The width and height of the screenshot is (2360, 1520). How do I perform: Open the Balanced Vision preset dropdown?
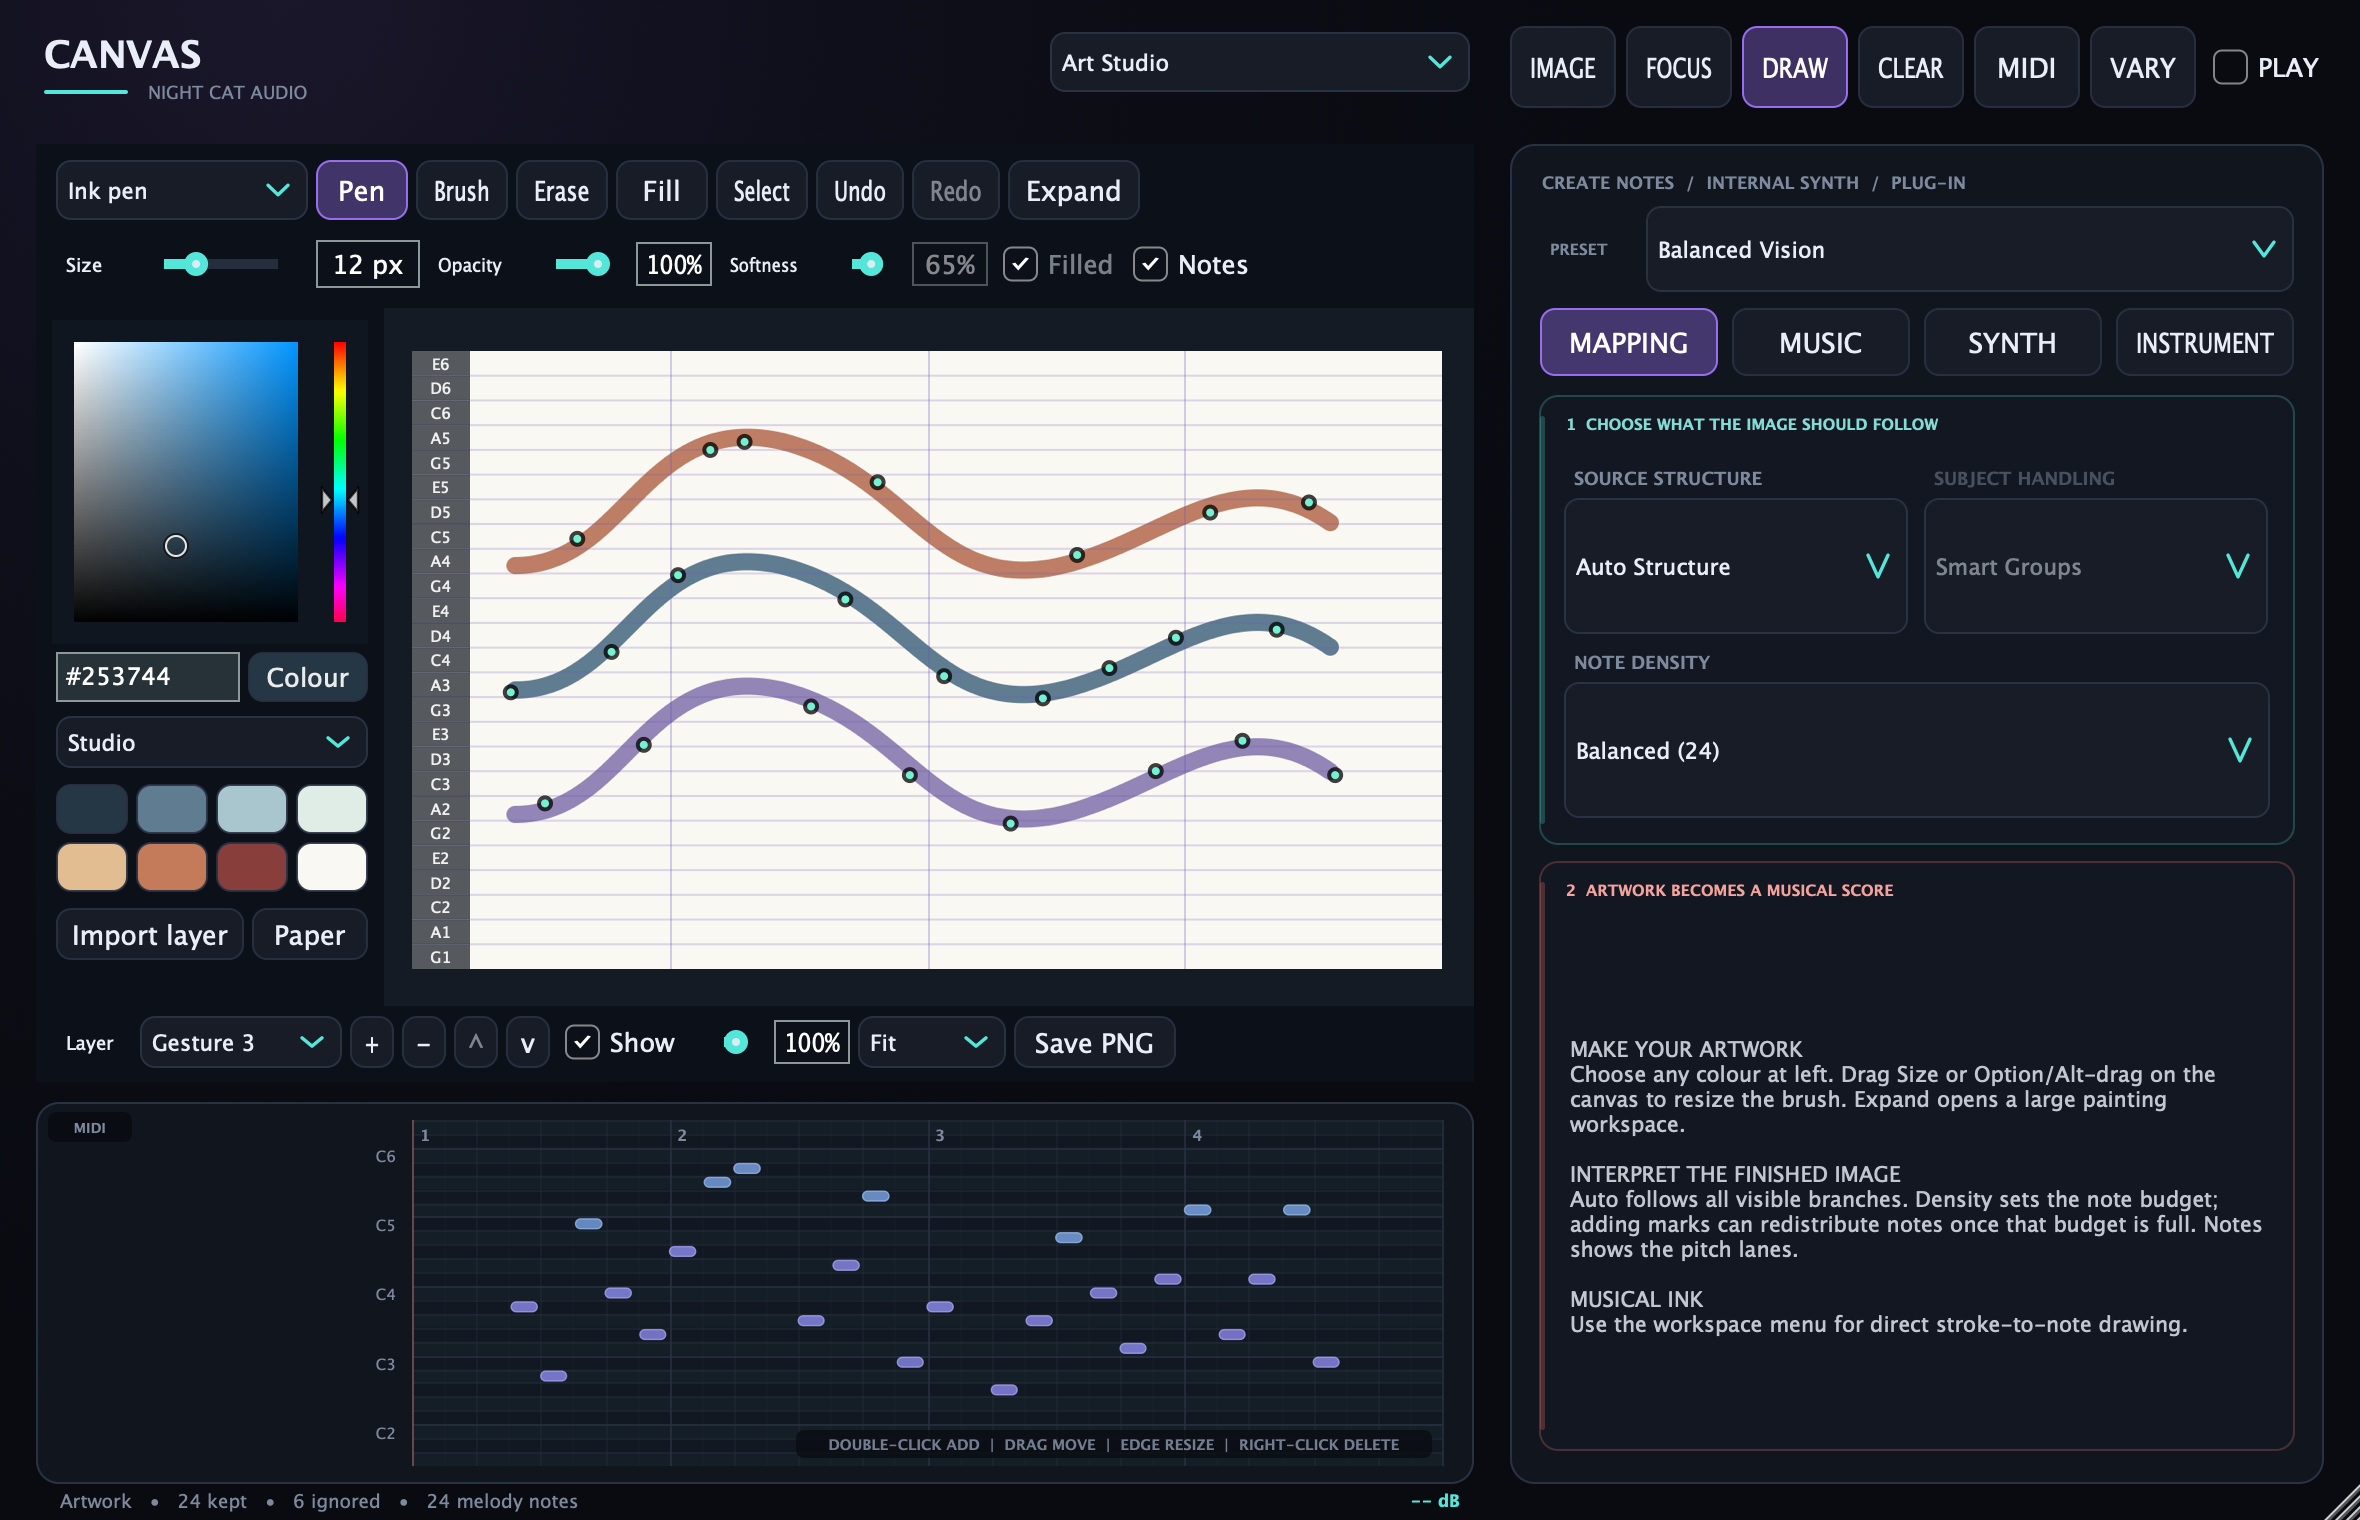1969,249
